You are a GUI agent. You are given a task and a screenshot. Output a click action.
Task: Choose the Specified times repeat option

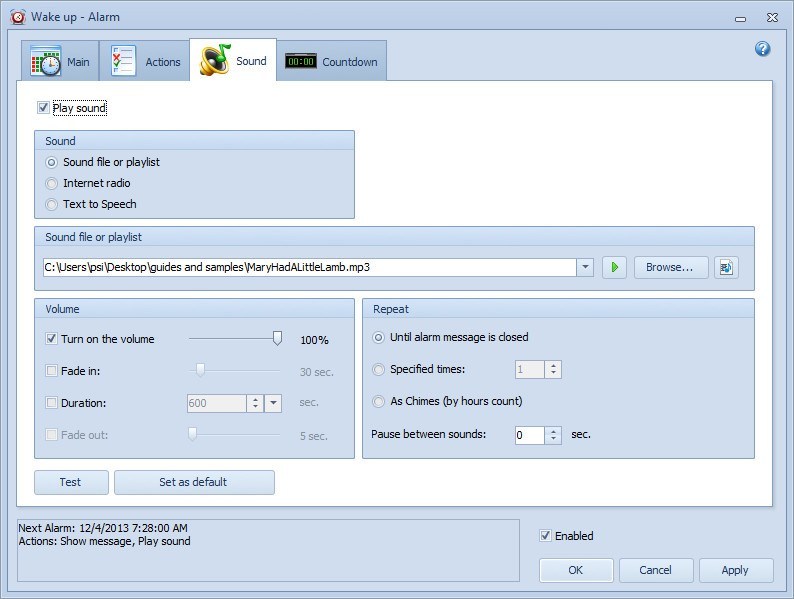pyautogui.click(x=378, y=370)
